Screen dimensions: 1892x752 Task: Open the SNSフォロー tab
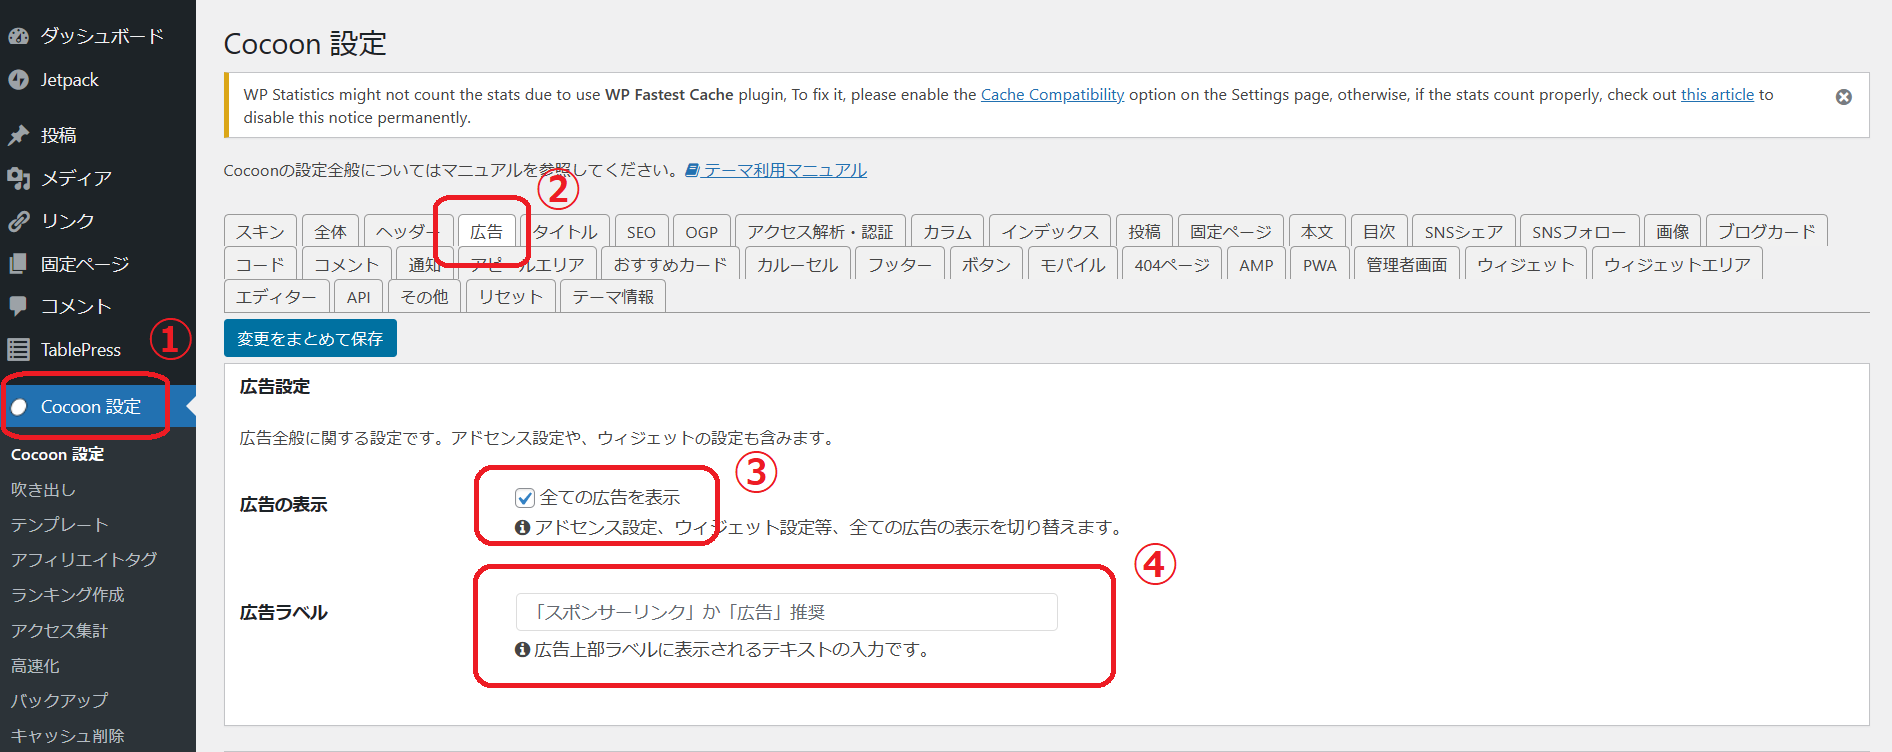1579,231
